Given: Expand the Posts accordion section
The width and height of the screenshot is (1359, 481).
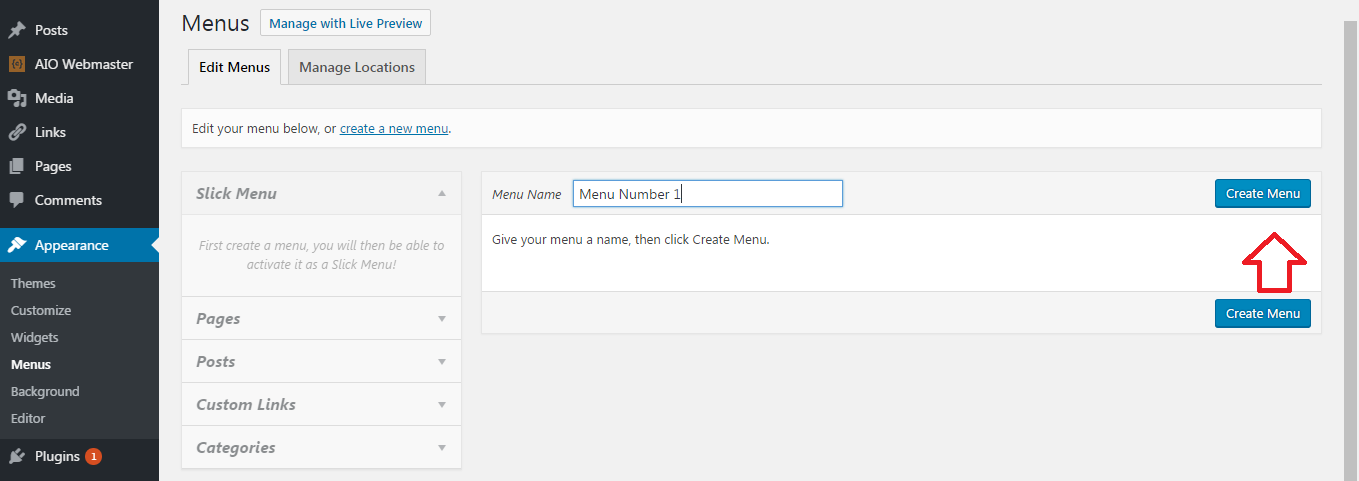Looking at the screenshot, I should tap(321, 361).
